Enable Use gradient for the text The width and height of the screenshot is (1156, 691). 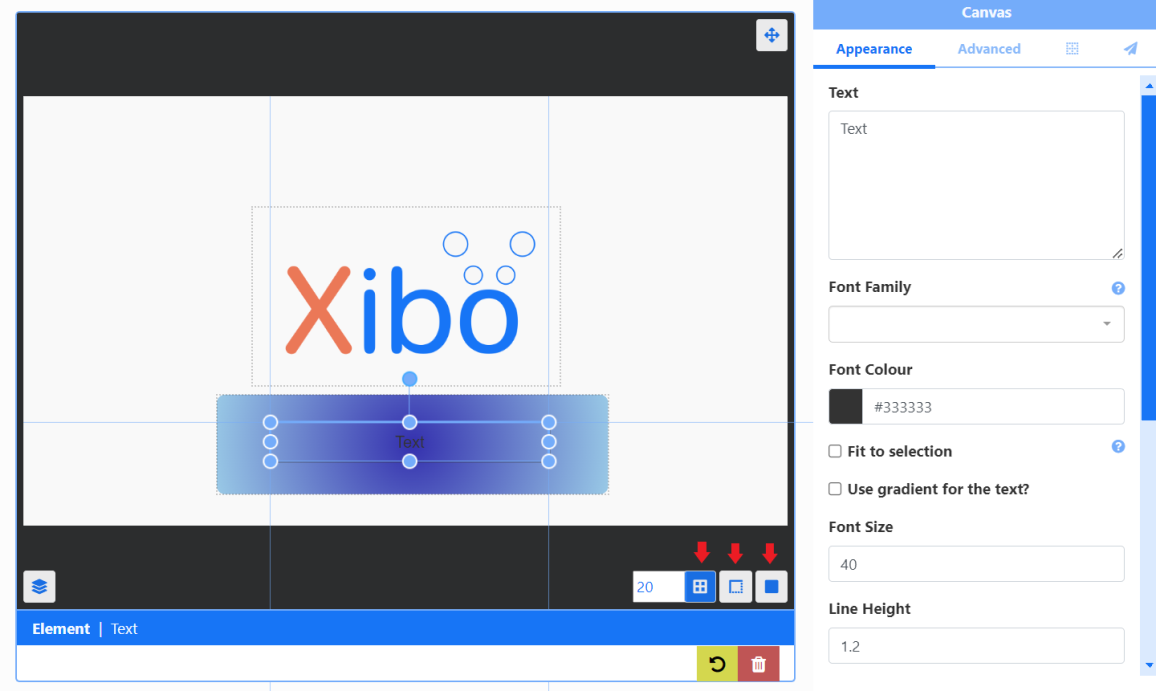[x=835, y=489]
